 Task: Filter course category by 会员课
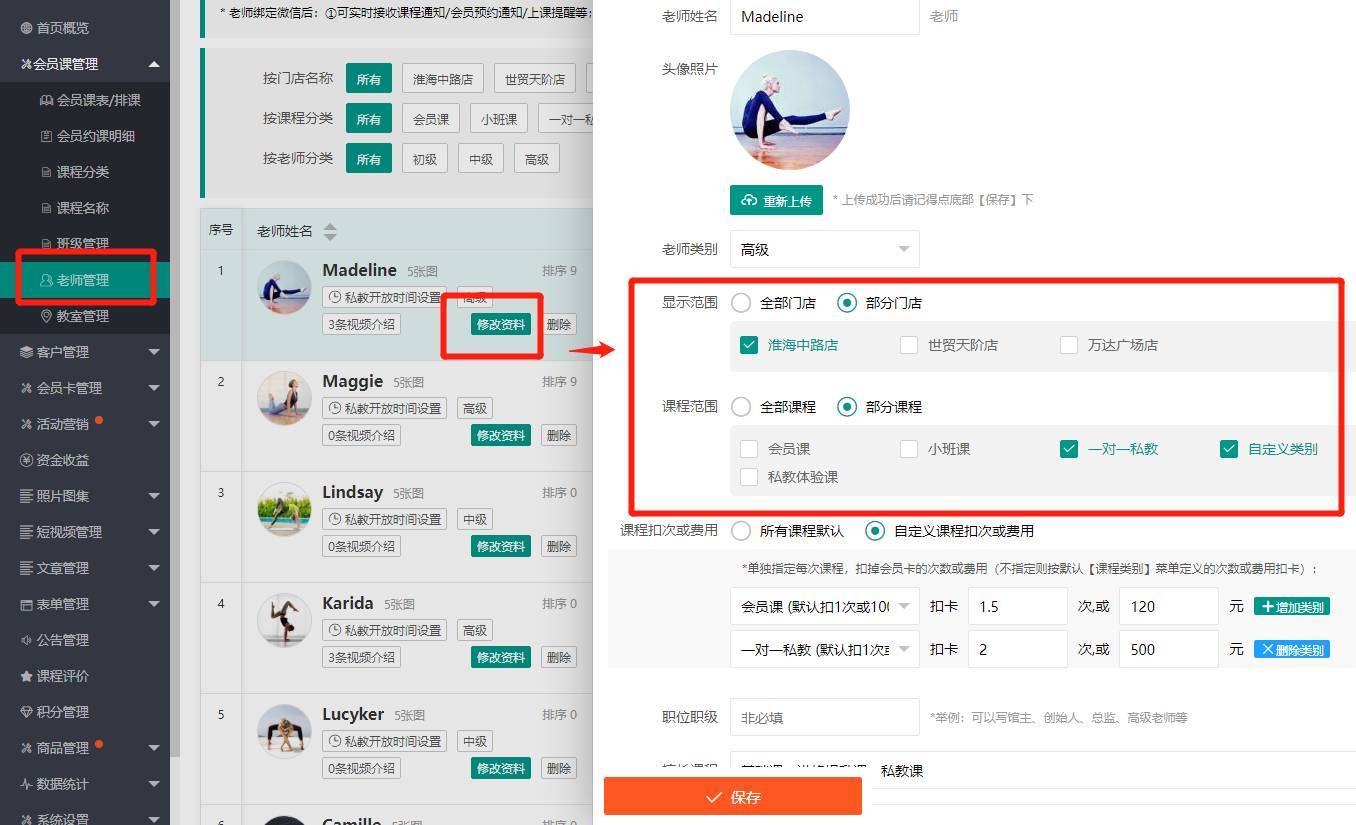(x=431, y=119)
